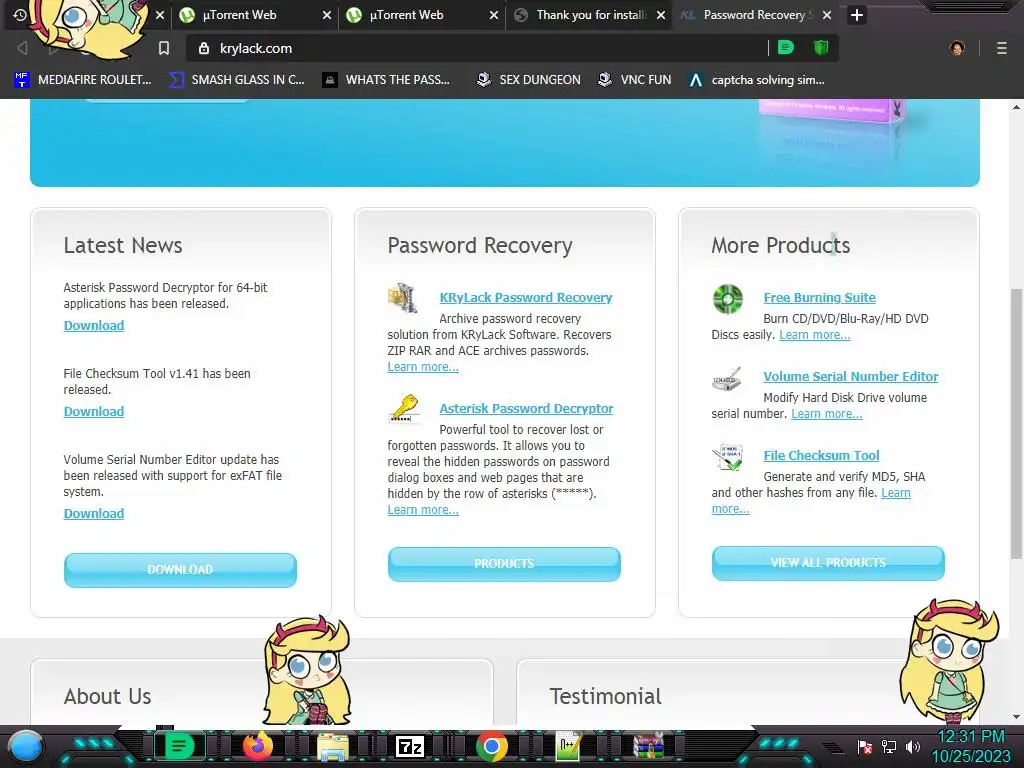
Task: Open a new tab with the plus button
Action: (857, 15)
